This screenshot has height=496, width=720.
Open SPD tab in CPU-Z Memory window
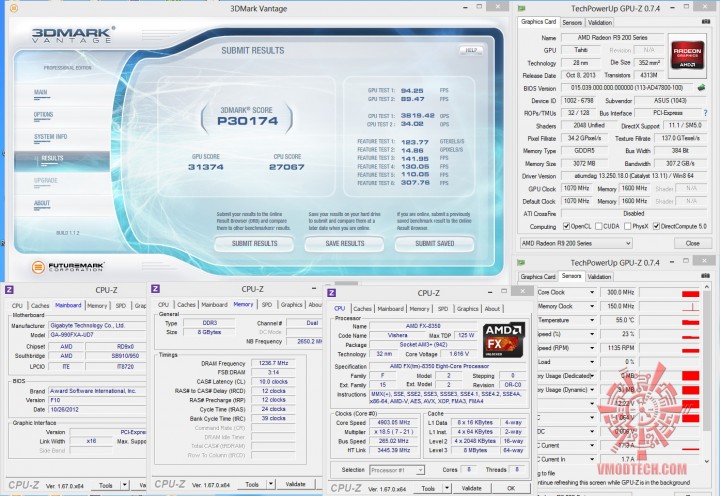(267, 304)
